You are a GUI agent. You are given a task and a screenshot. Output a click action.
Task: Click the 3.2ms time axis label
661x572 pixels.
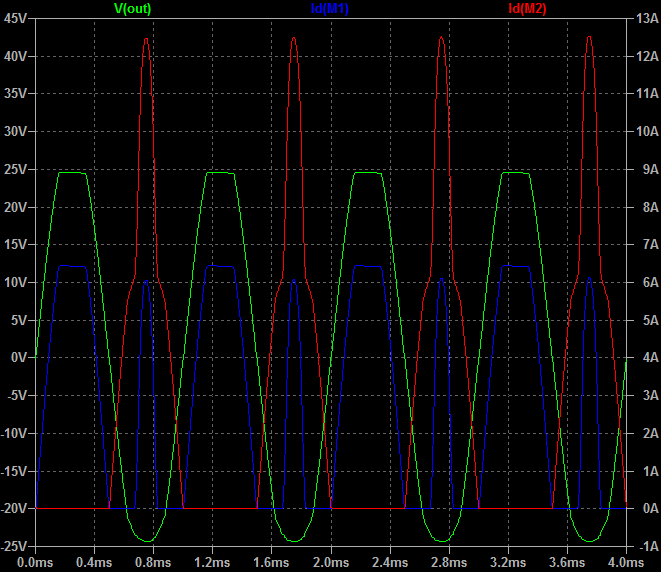pyautogui.click(x=508, y=563)
